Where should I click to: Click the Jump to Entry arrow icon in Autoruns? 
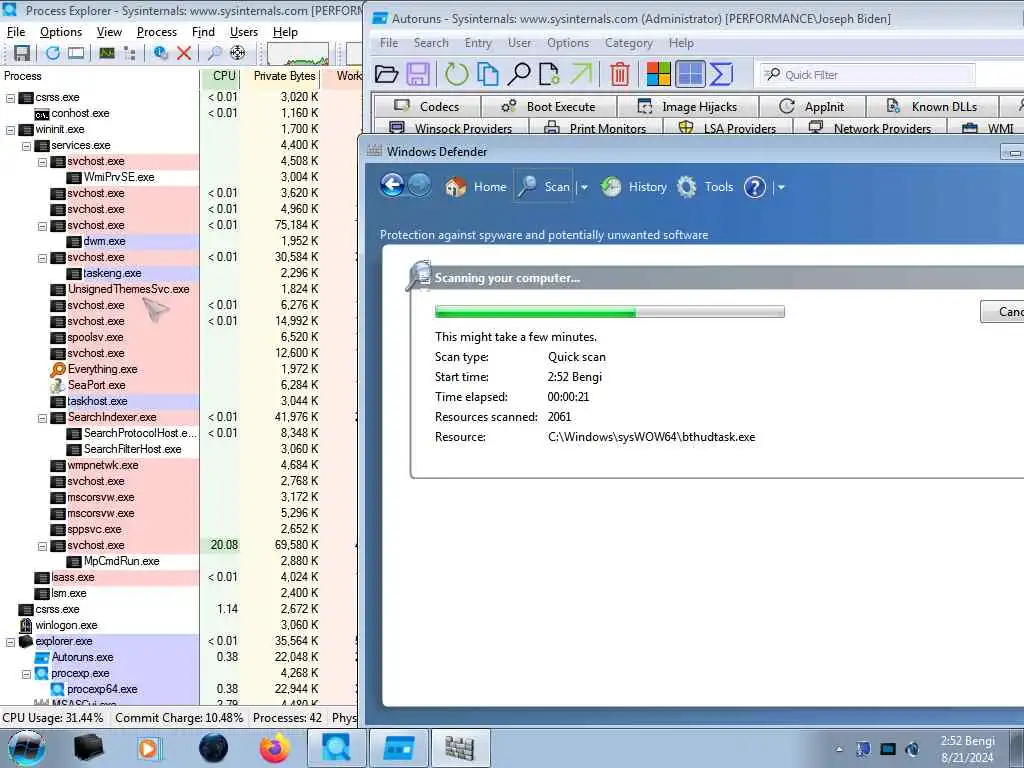[581, 74]
